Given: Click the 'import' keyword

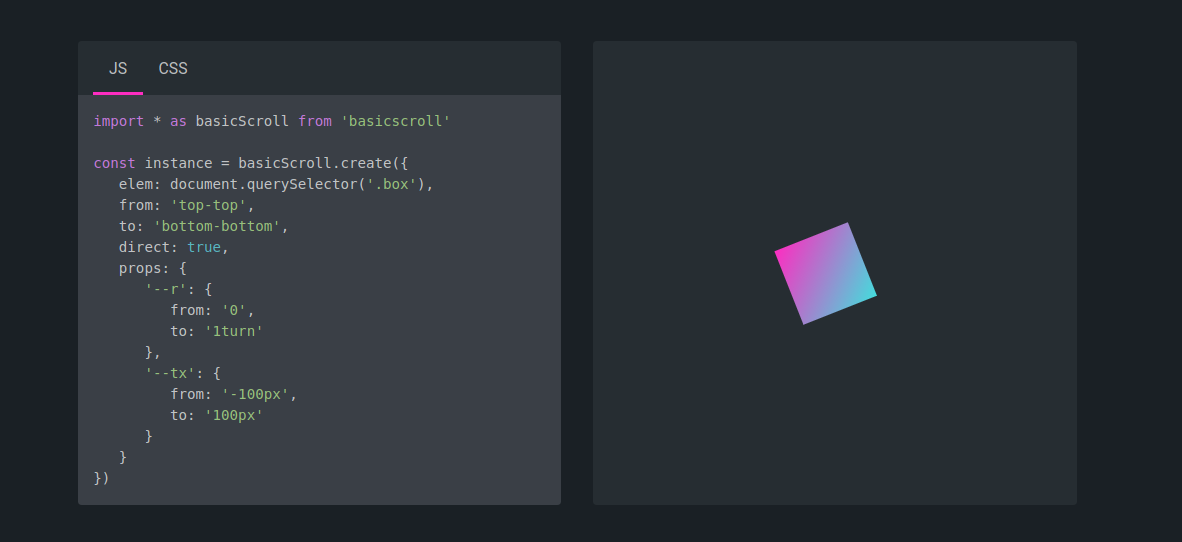Looking at the screenshot, I should tap(118, 121).
